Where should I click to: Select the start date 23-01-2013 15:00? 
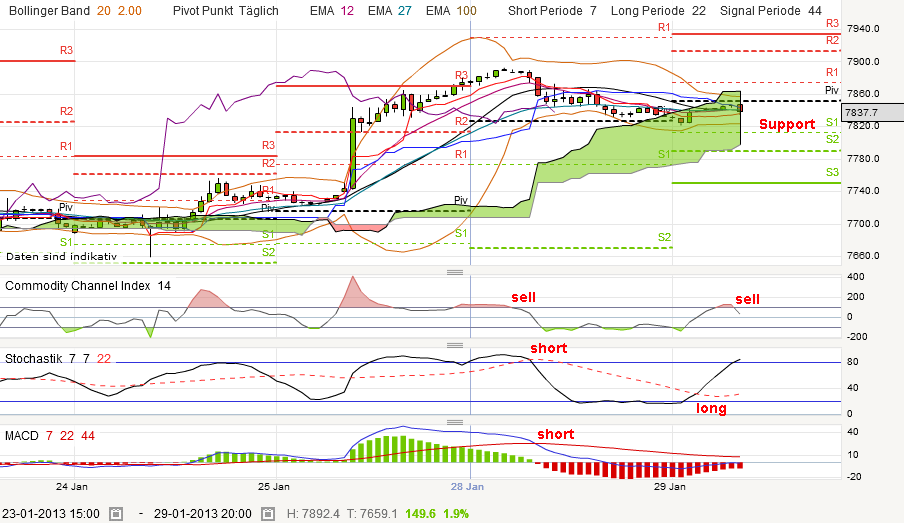(51, 513)
